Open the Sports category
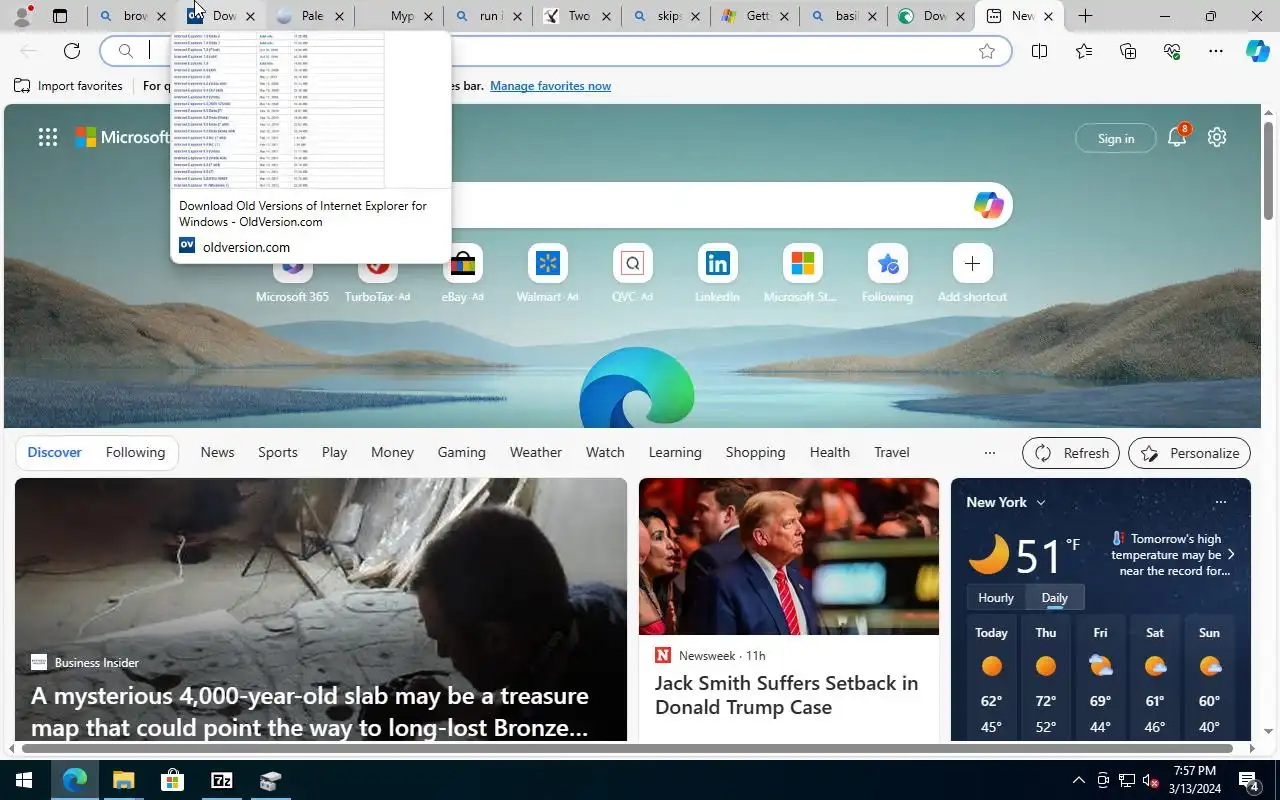 (x=278, y=452)
